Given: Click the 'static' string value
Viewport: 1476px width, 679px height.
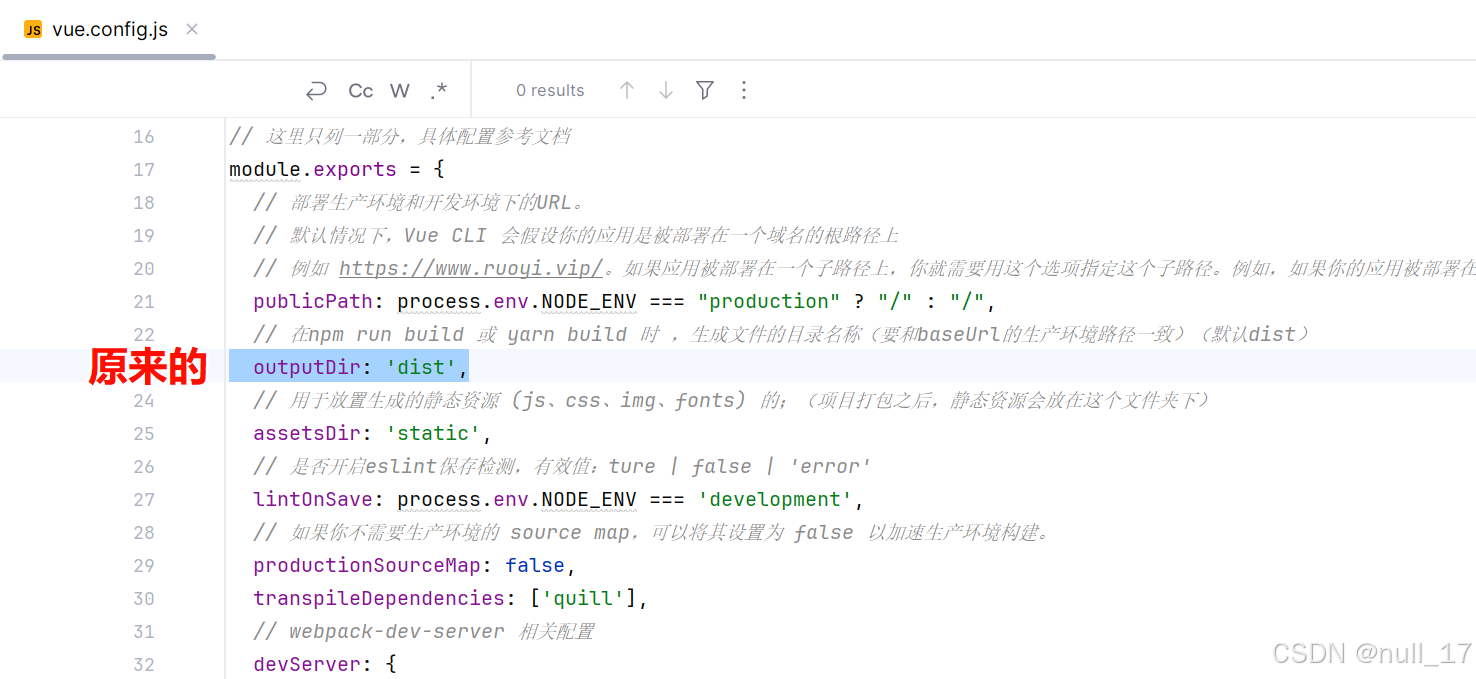Looking at the screenshot, I should click(x=434, y=433).
